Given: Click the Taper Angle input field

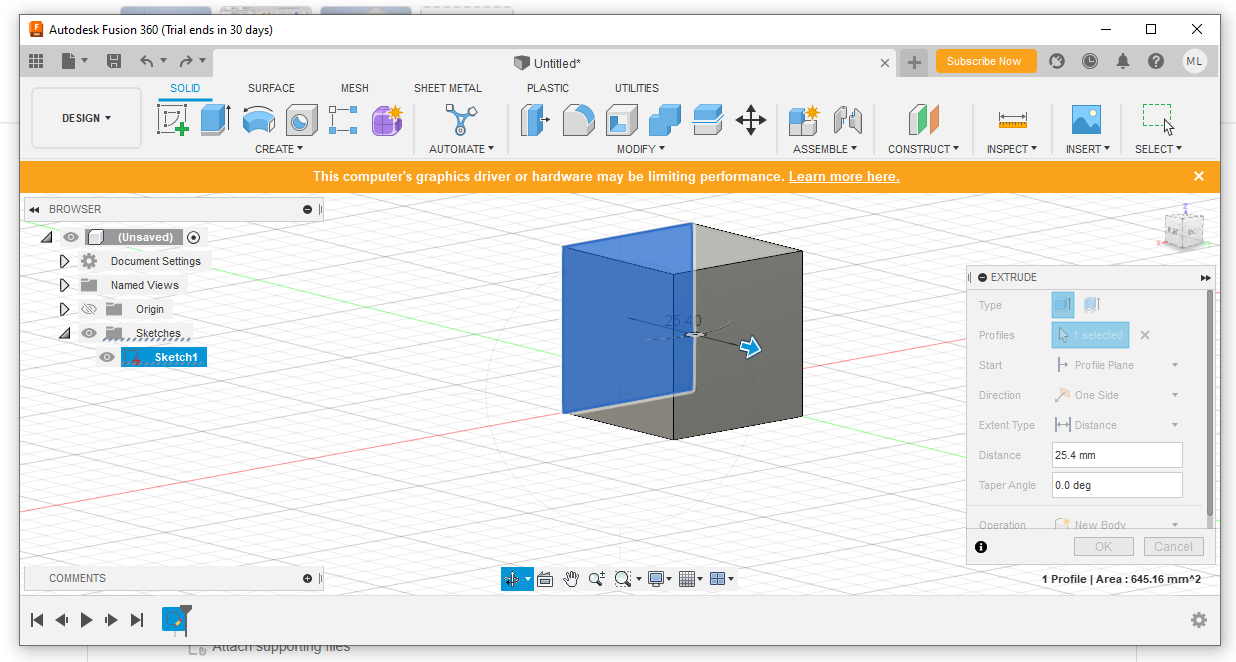Looking at the screenshot, I should (1117, 485).
